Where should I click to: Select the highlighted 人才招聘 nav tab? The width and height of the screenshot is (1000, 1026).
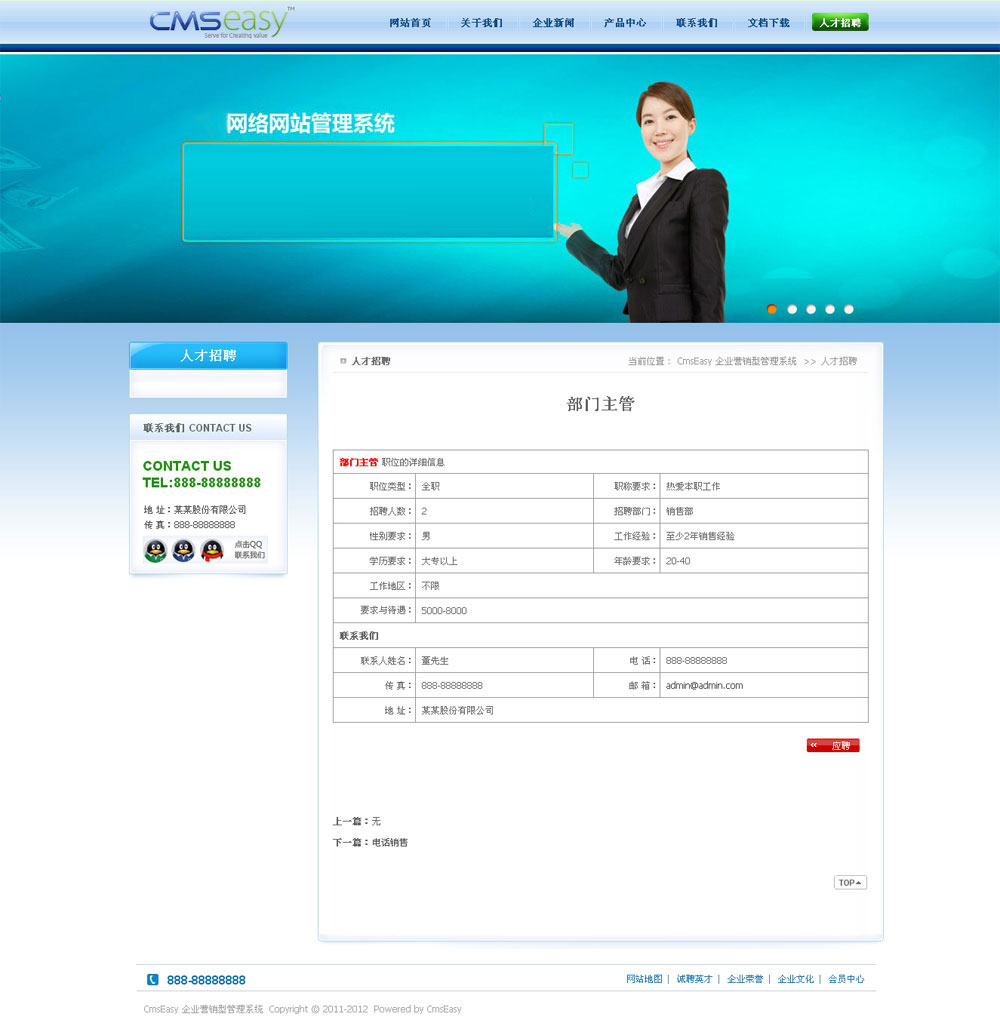tap(840, 22)
